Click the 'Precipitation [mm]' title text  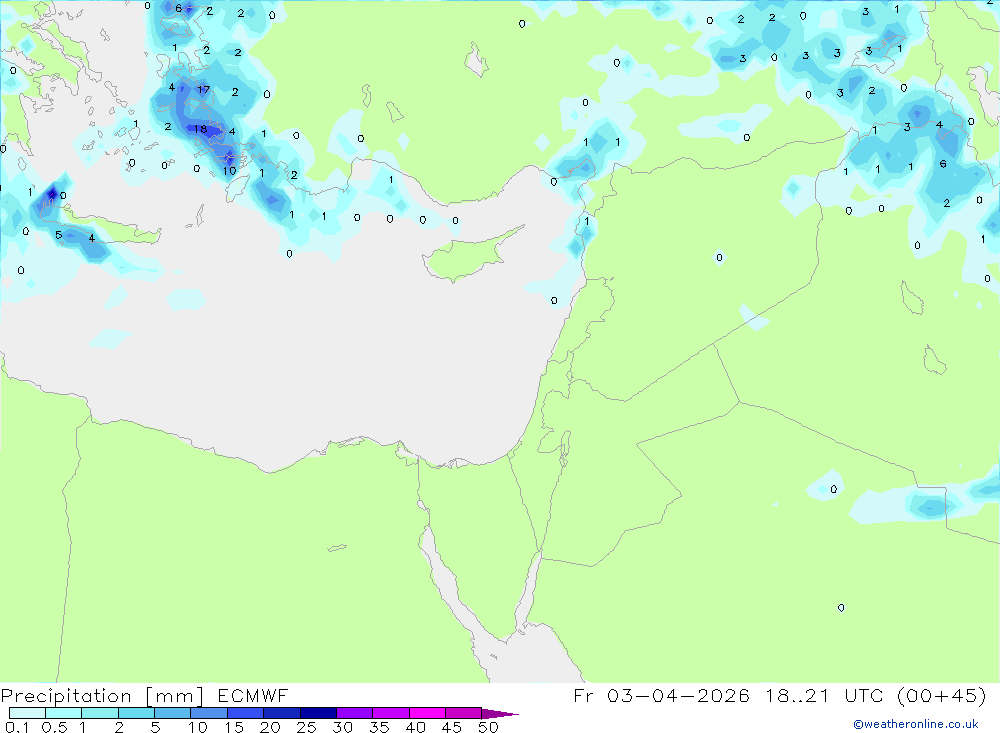[x=102, y=696]
